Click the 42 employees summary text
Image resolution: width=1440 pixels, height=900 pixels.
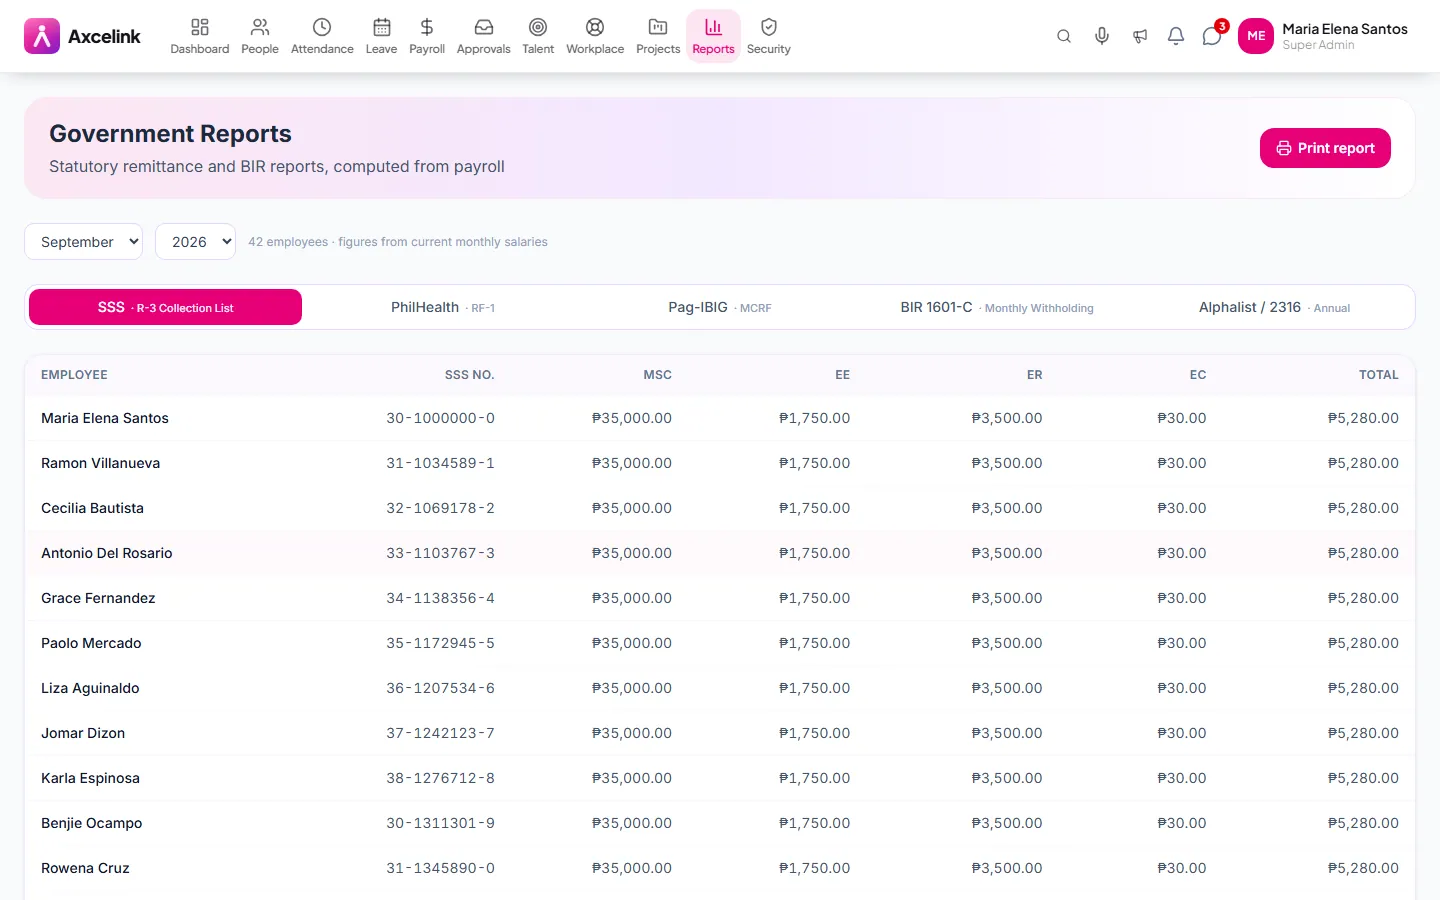click(x=398, y=242)
